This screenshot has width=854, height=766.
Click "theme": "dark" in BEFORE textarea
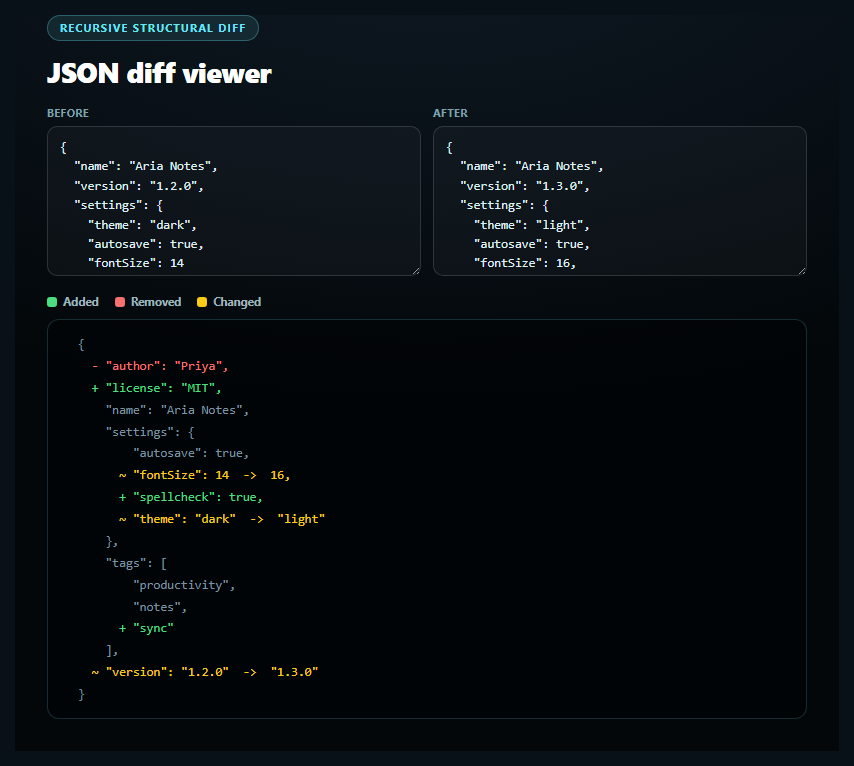142,225
